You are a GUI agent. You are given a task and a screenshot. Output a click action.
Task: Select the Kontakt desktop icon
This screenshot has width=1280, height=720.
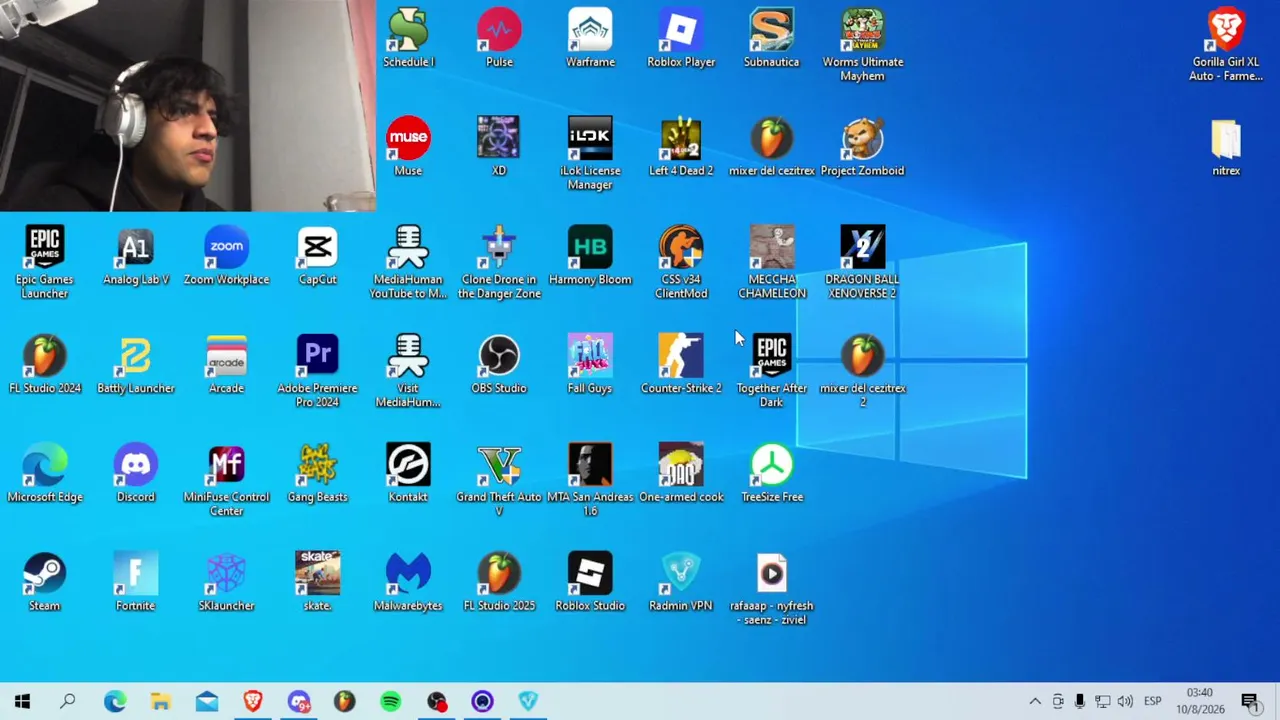tap(408, 474)
